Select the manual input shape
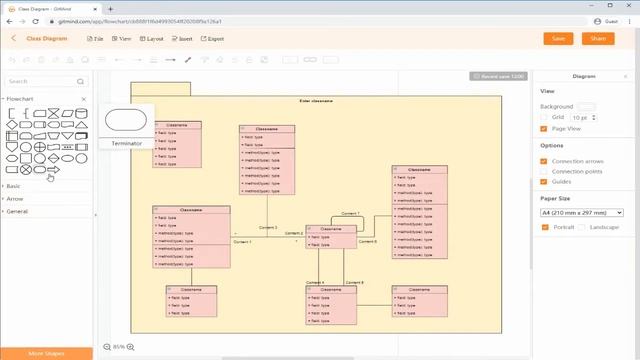640x360 pixels. coord(40,136)
